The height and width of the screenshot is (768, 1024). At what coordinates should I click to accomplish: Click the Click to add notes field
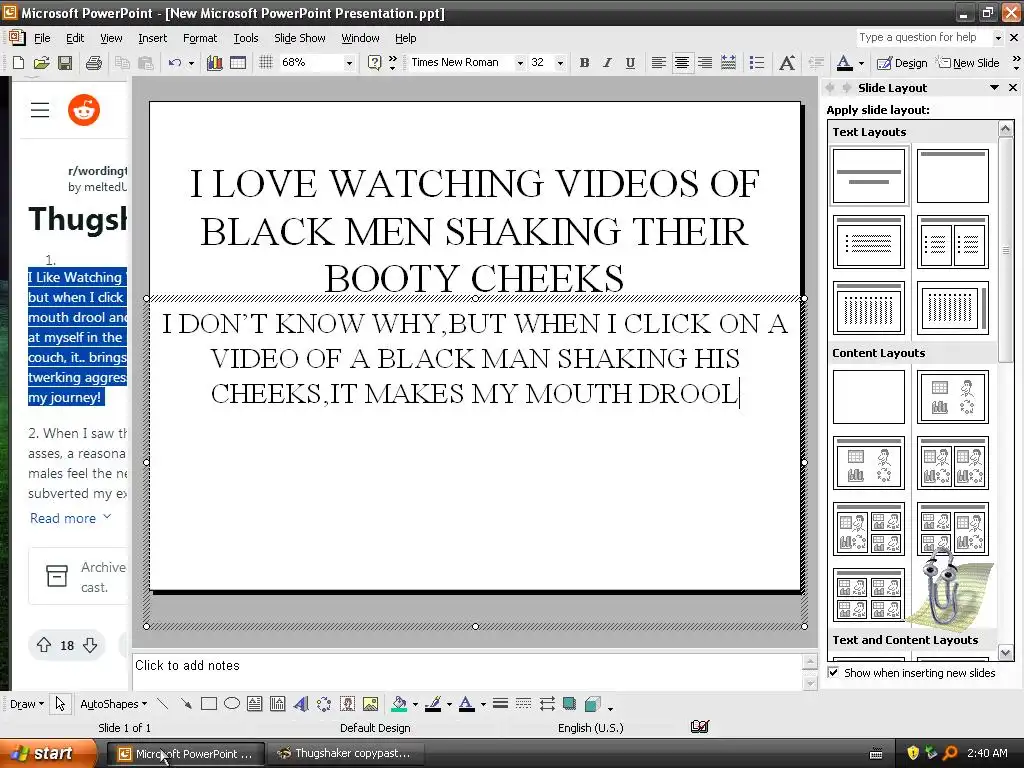(467, 671)
